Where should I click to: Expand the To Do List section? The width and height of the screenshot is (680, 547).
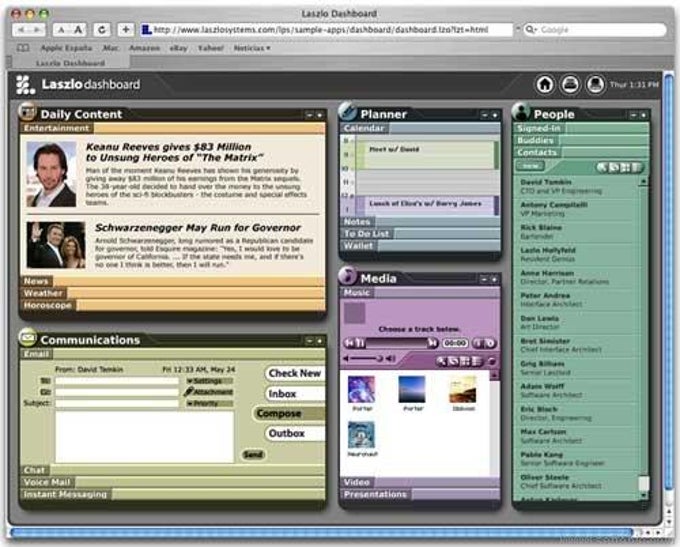[x=420, y=234]
